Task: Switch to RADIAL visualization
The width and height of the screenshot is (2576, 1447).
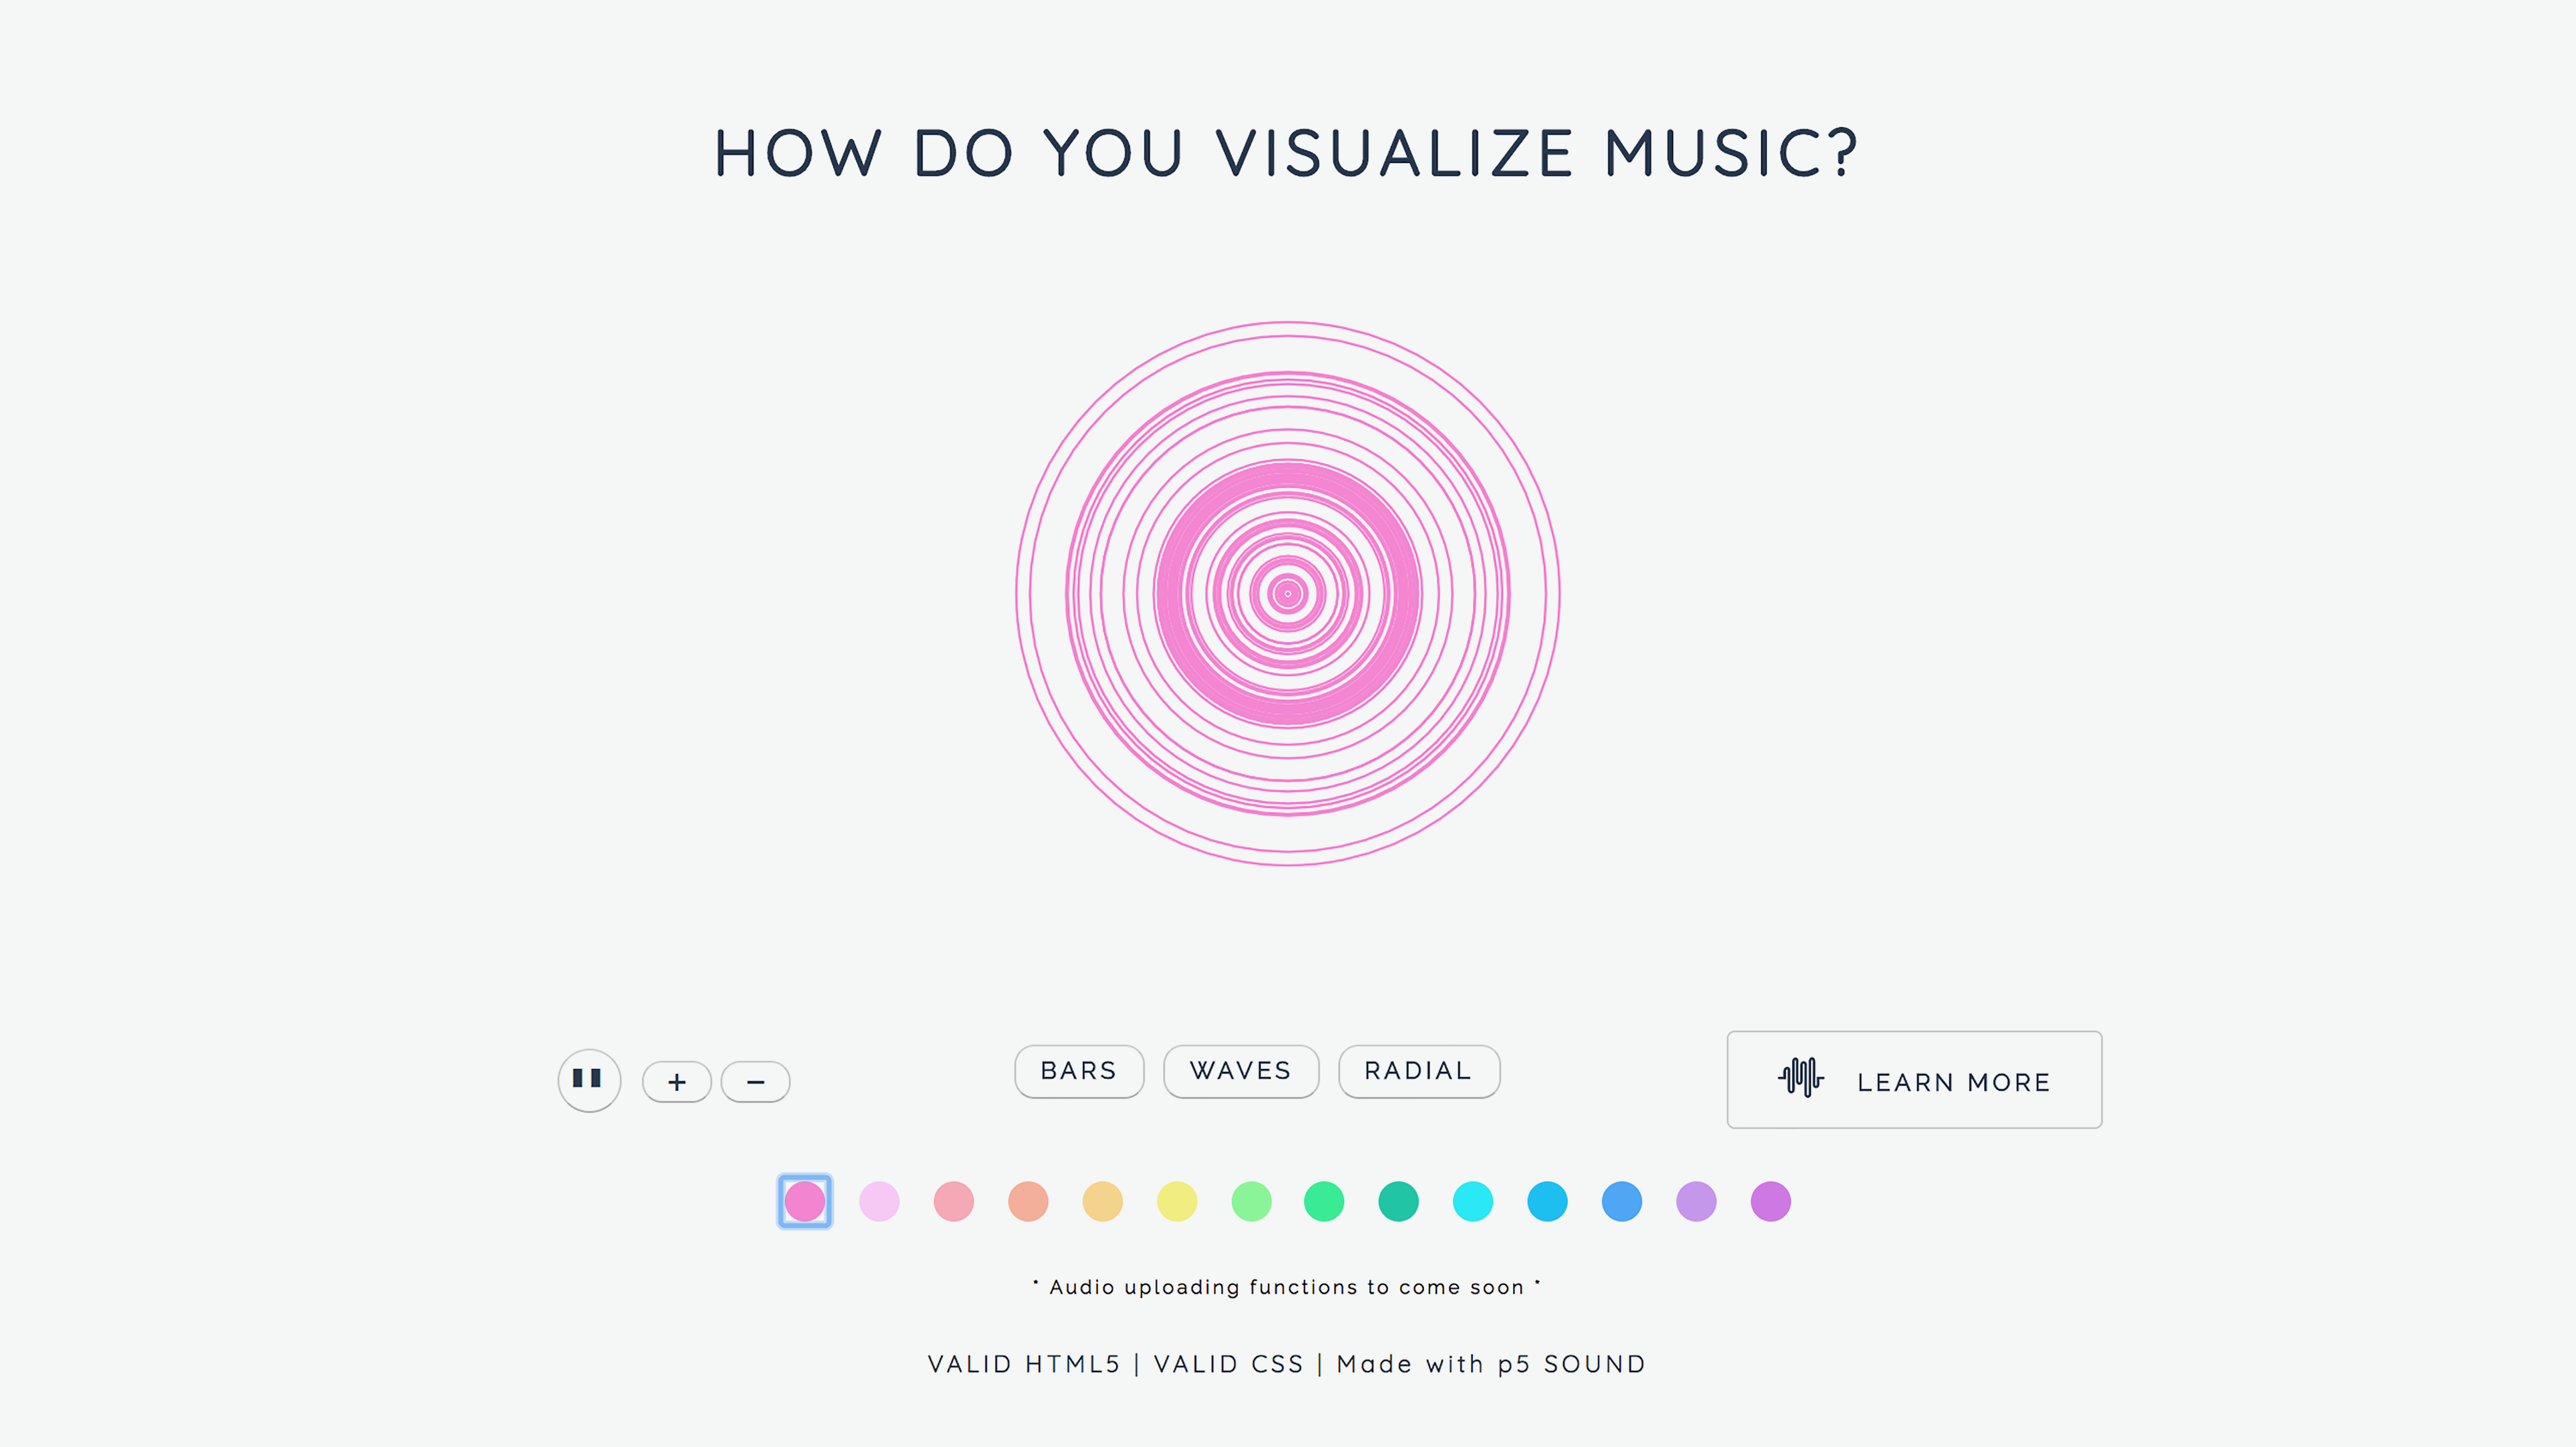Action: click(x=1419, y=1071)
